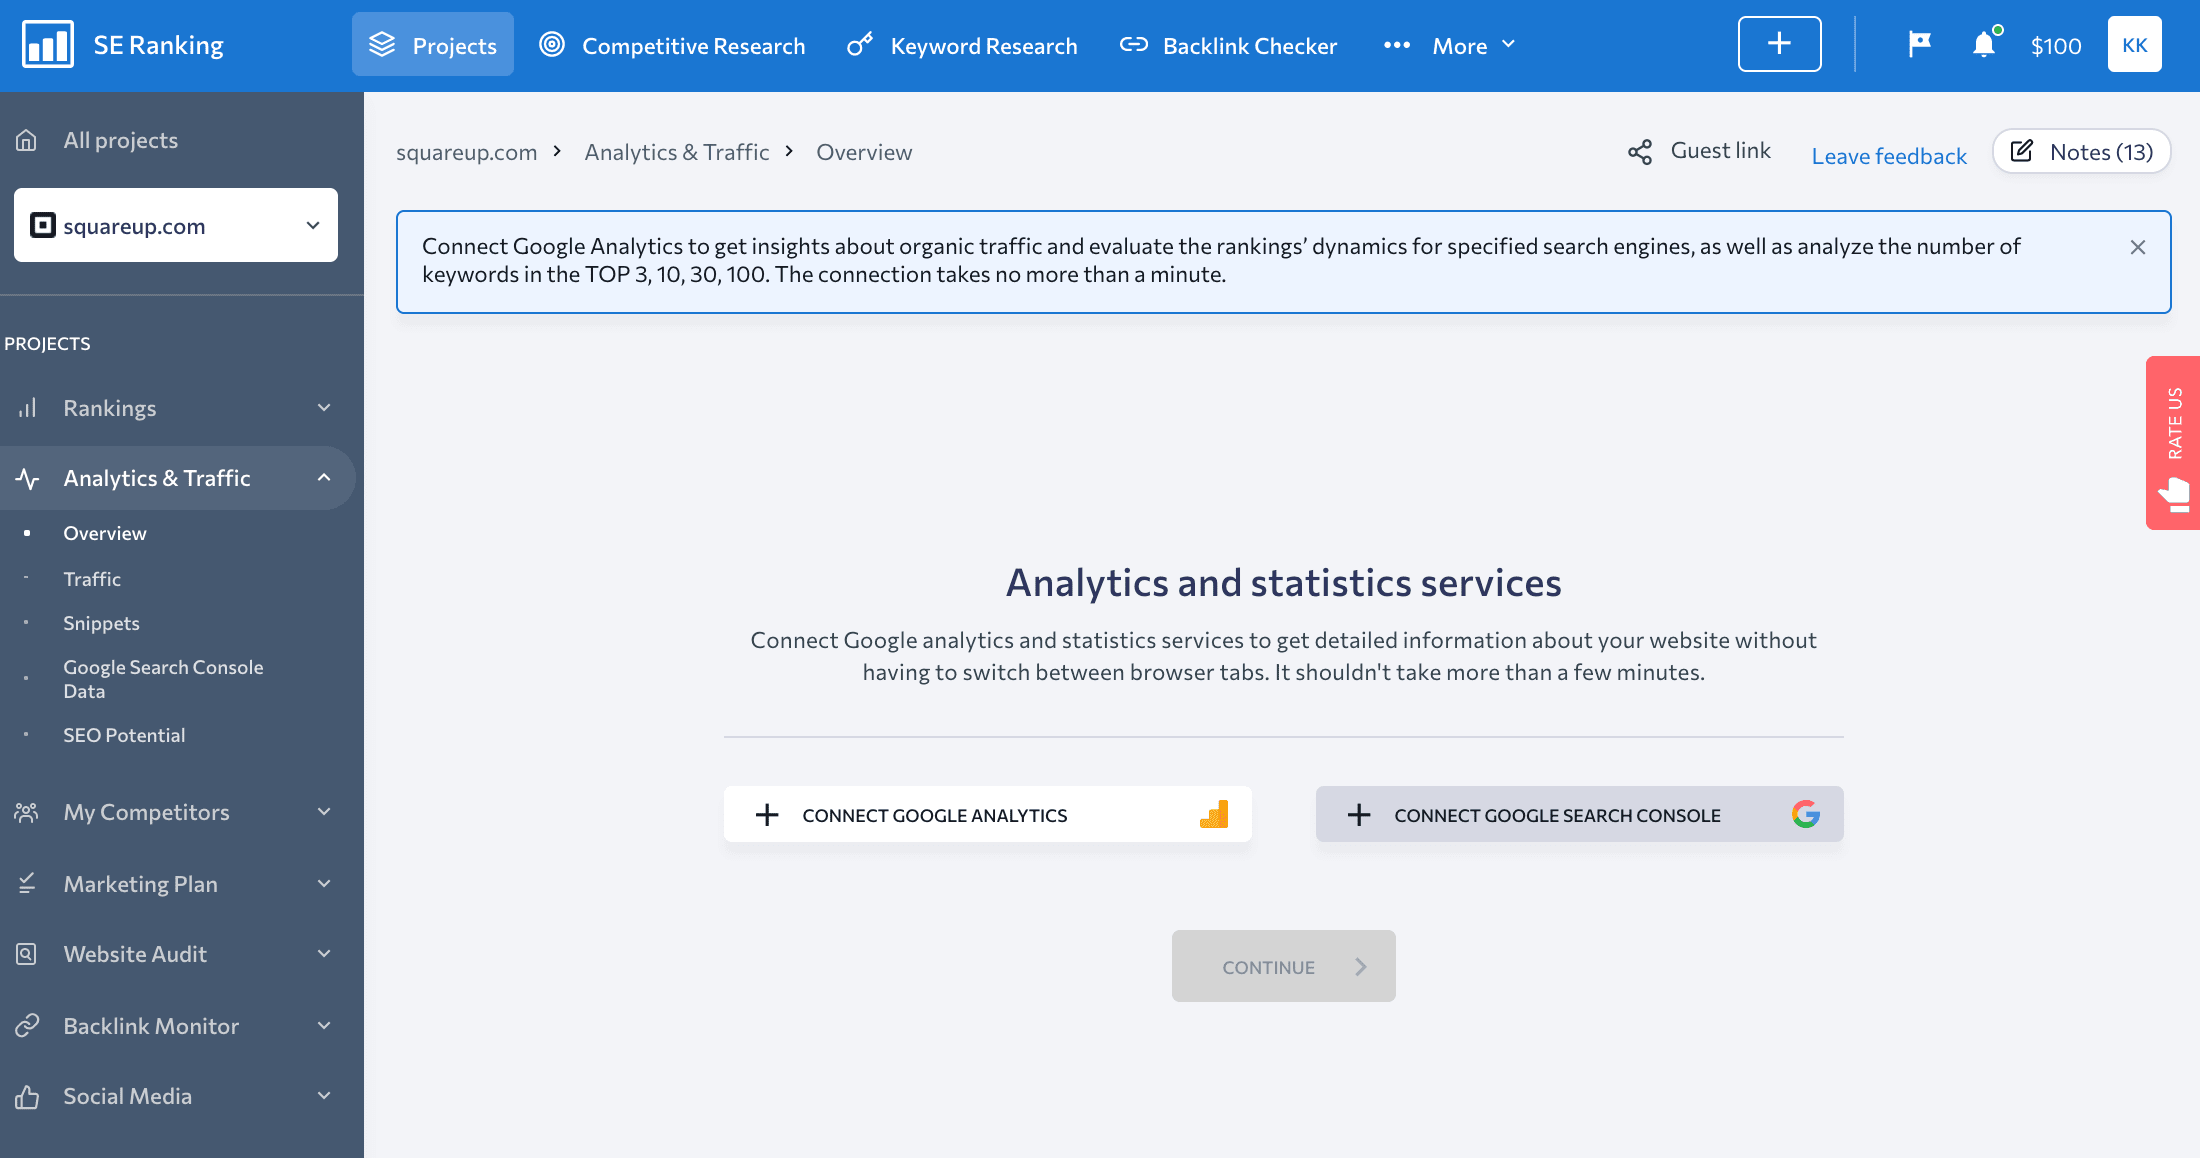Expand Backlink Monitor section

click(178, 1026)
